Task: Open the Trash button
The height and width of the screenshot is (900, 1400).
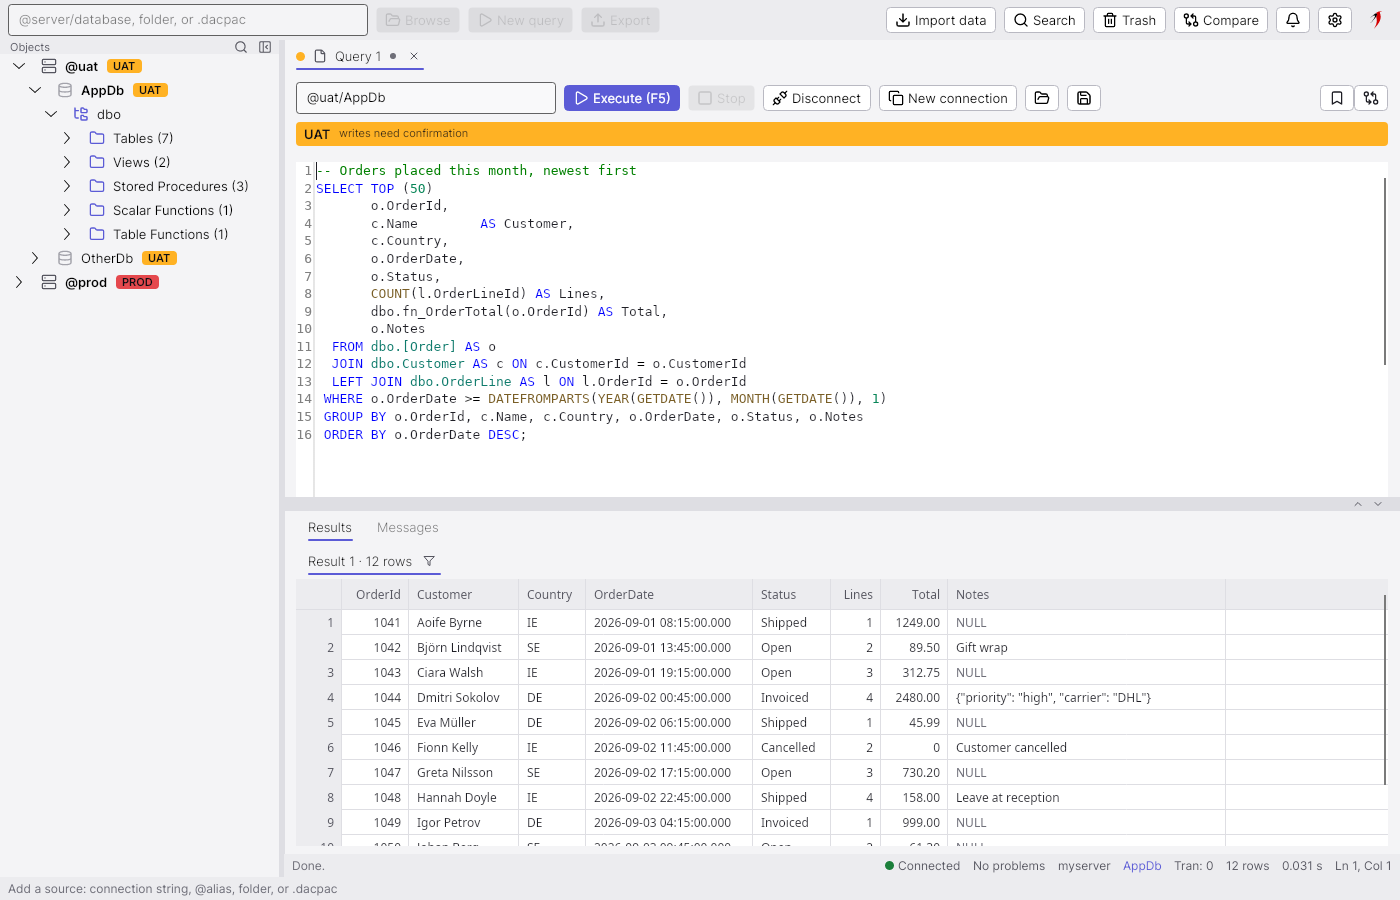Action: pyautogui.click(x=1129, y=20)
